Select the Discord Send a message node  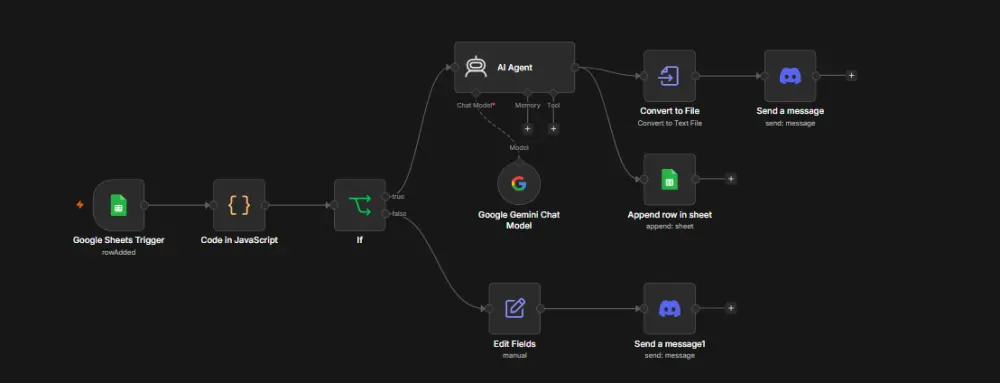click(790, 76)
